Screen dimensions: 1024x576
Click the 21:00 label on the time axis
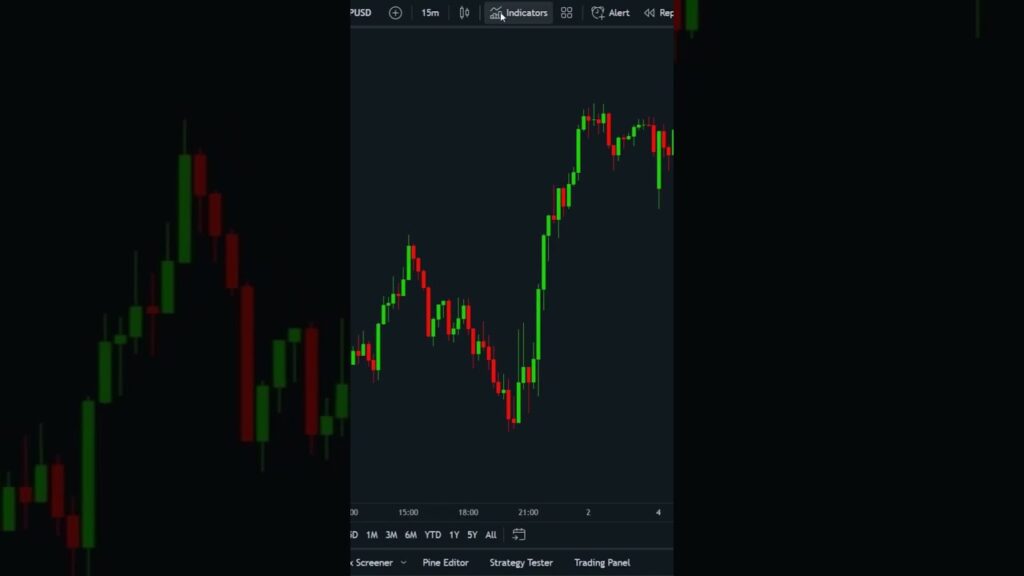[528, 512]
